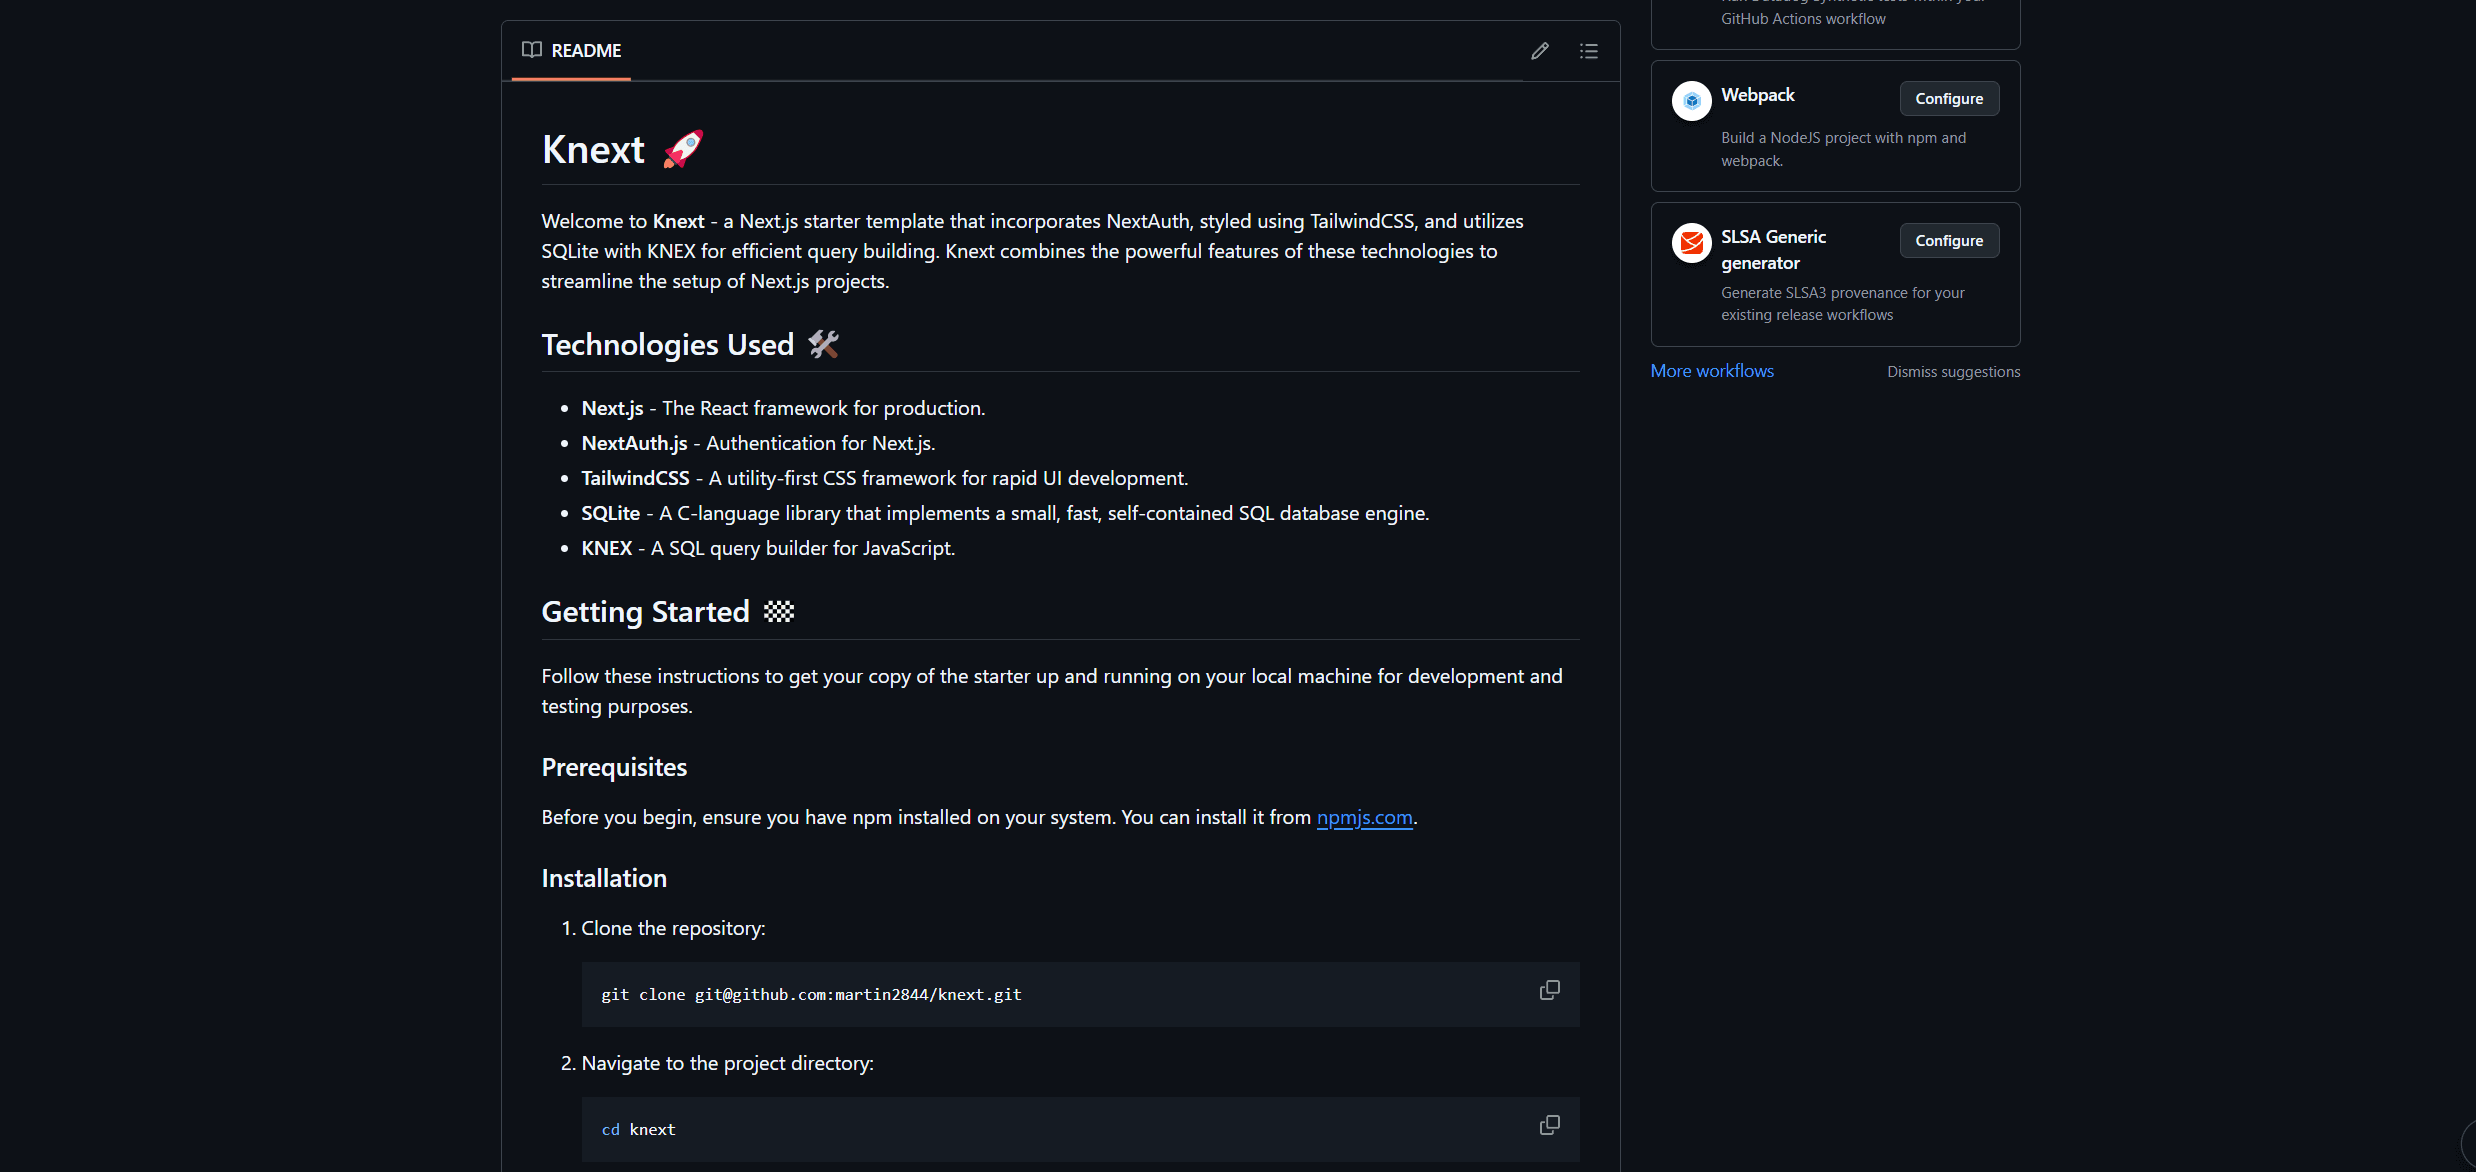The width and height of the screenshot is (2476, 1172).
Task: Click the Webpack workflow logo icon
Action: tap(1691, 101)
